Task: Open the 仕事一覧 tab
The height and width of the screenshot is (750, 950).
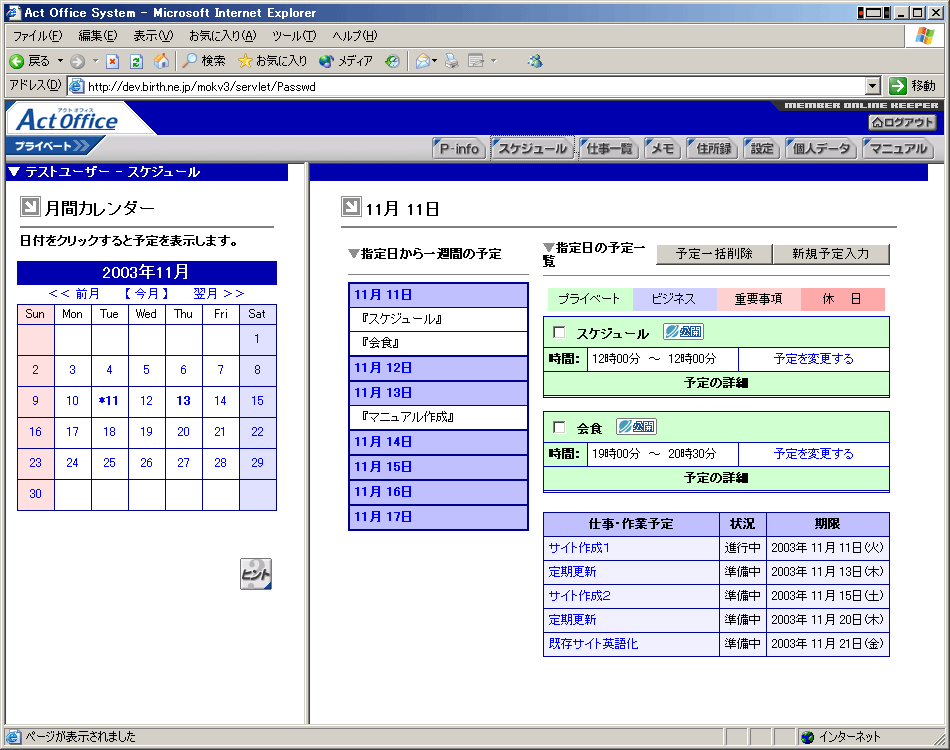Action: coord(609,149)
